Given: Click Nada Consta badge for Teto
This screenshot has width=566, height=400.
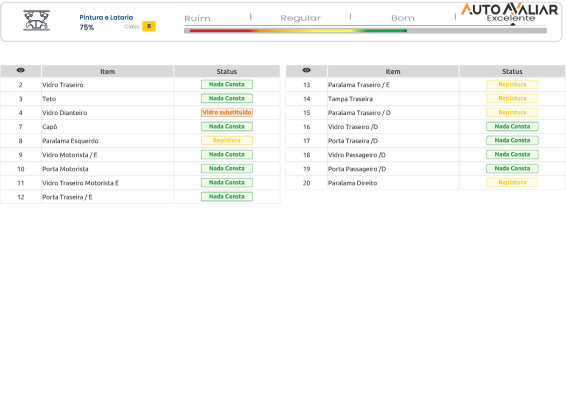Looking at the screenshot, I should (x=227, y=98).
